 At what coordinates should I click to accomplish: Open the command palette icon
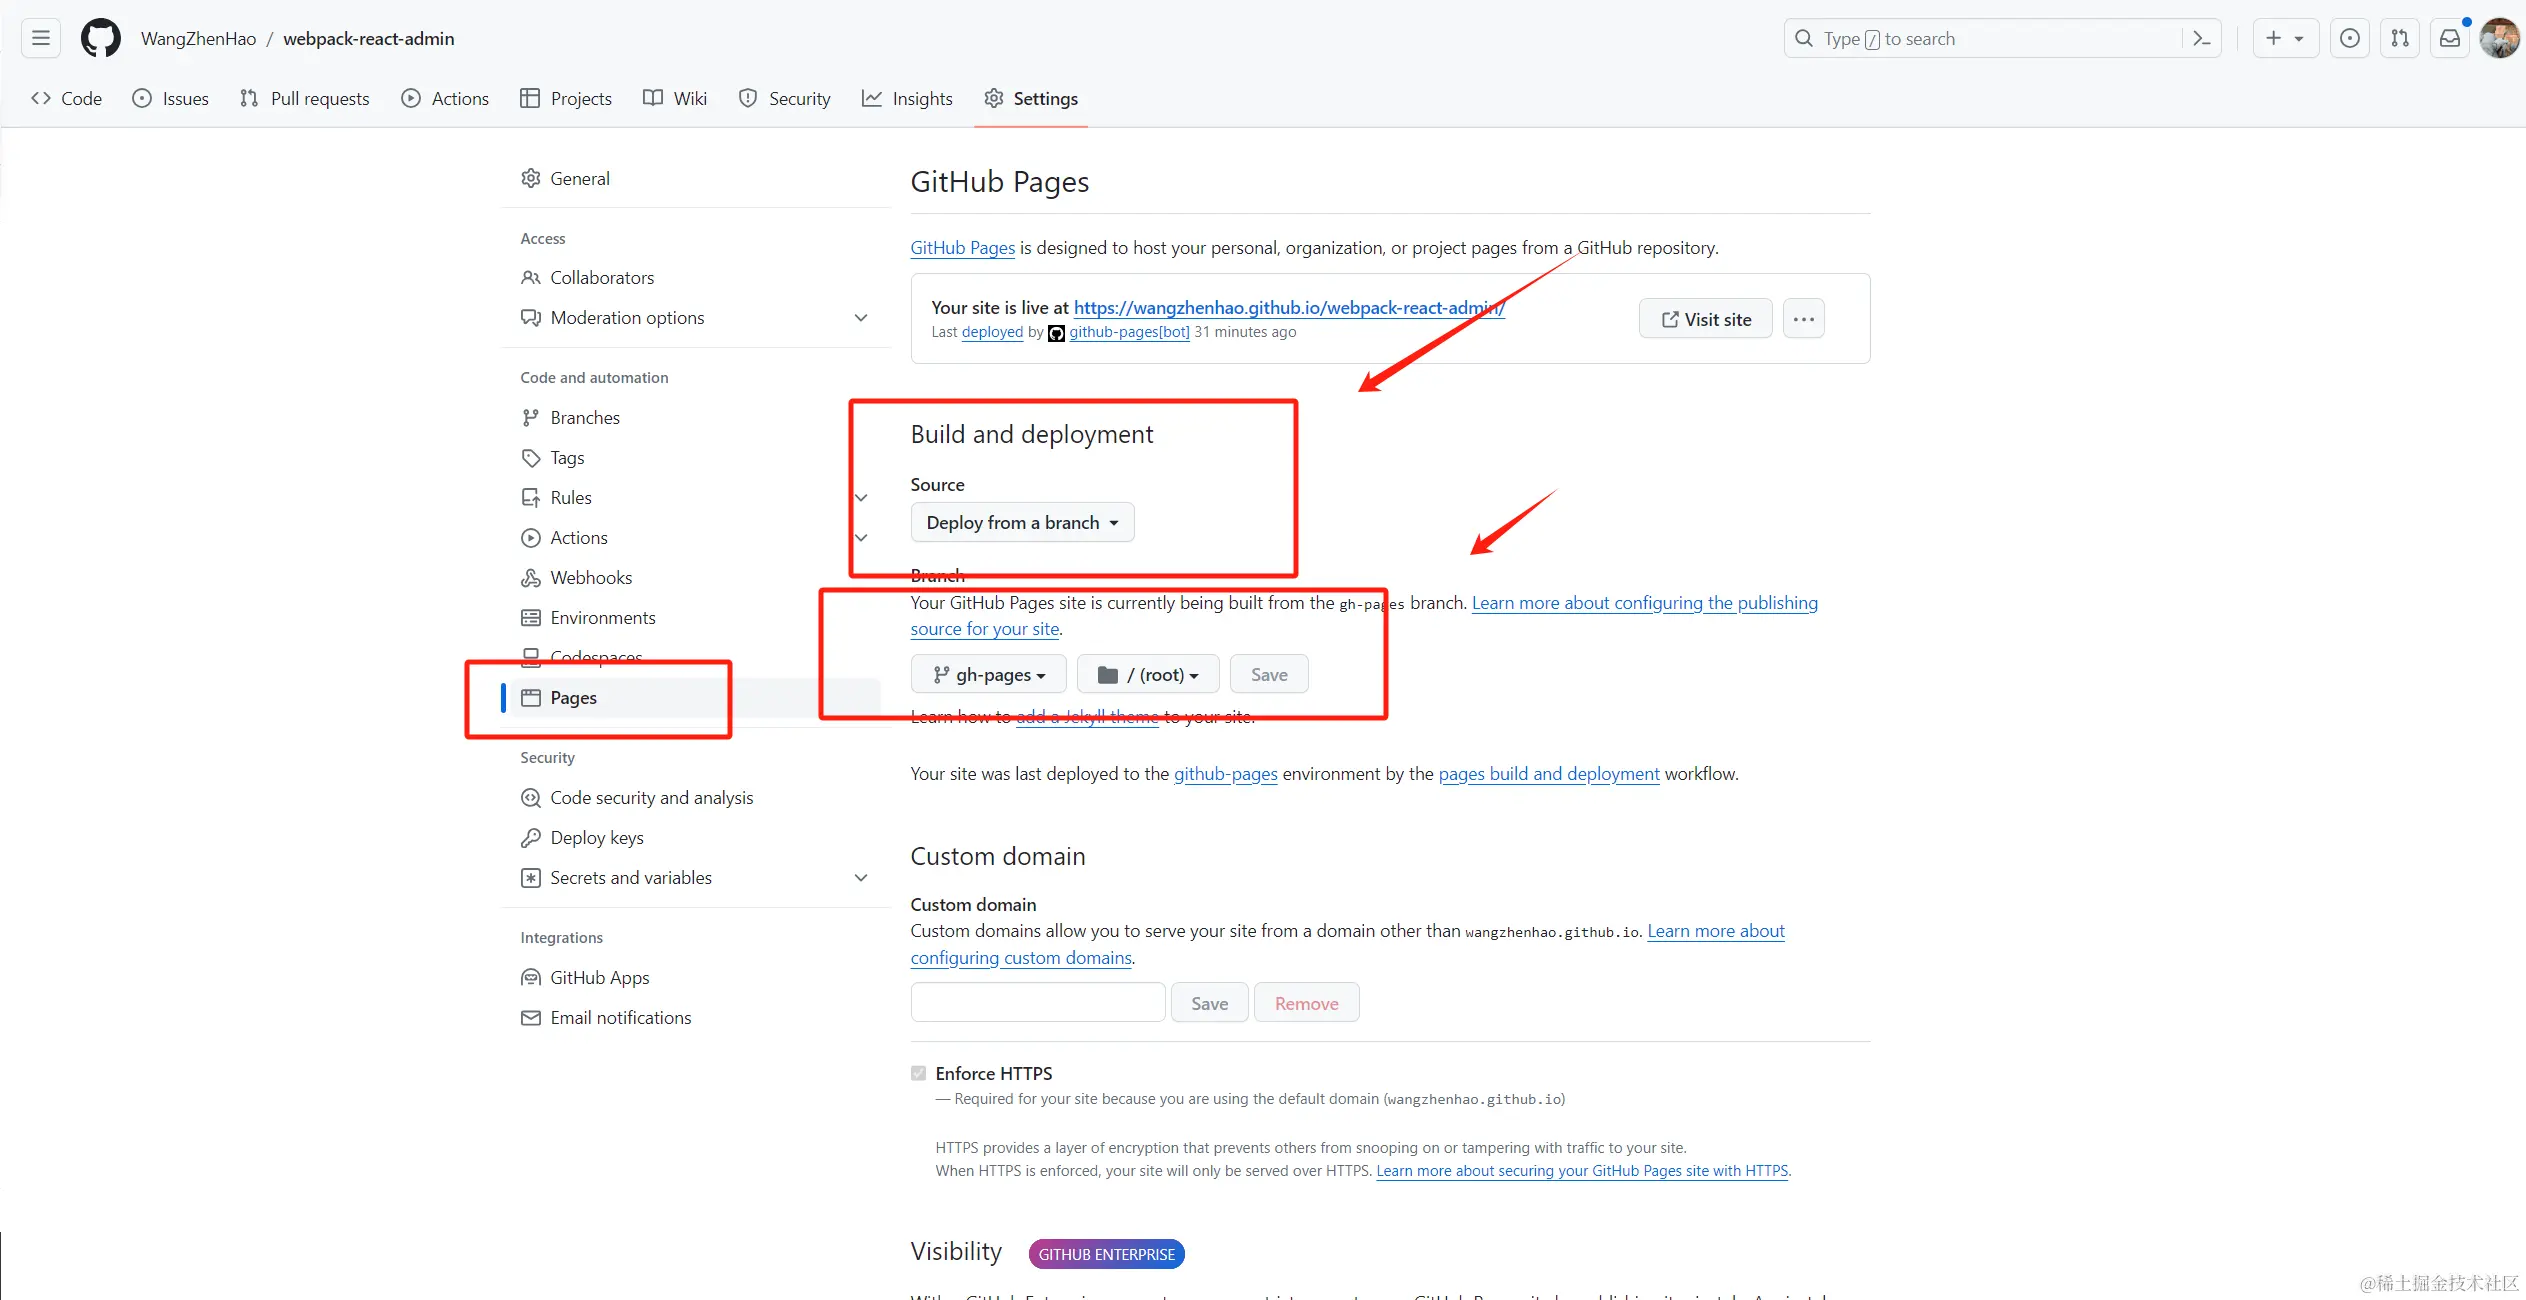[x=2201, y=38]
